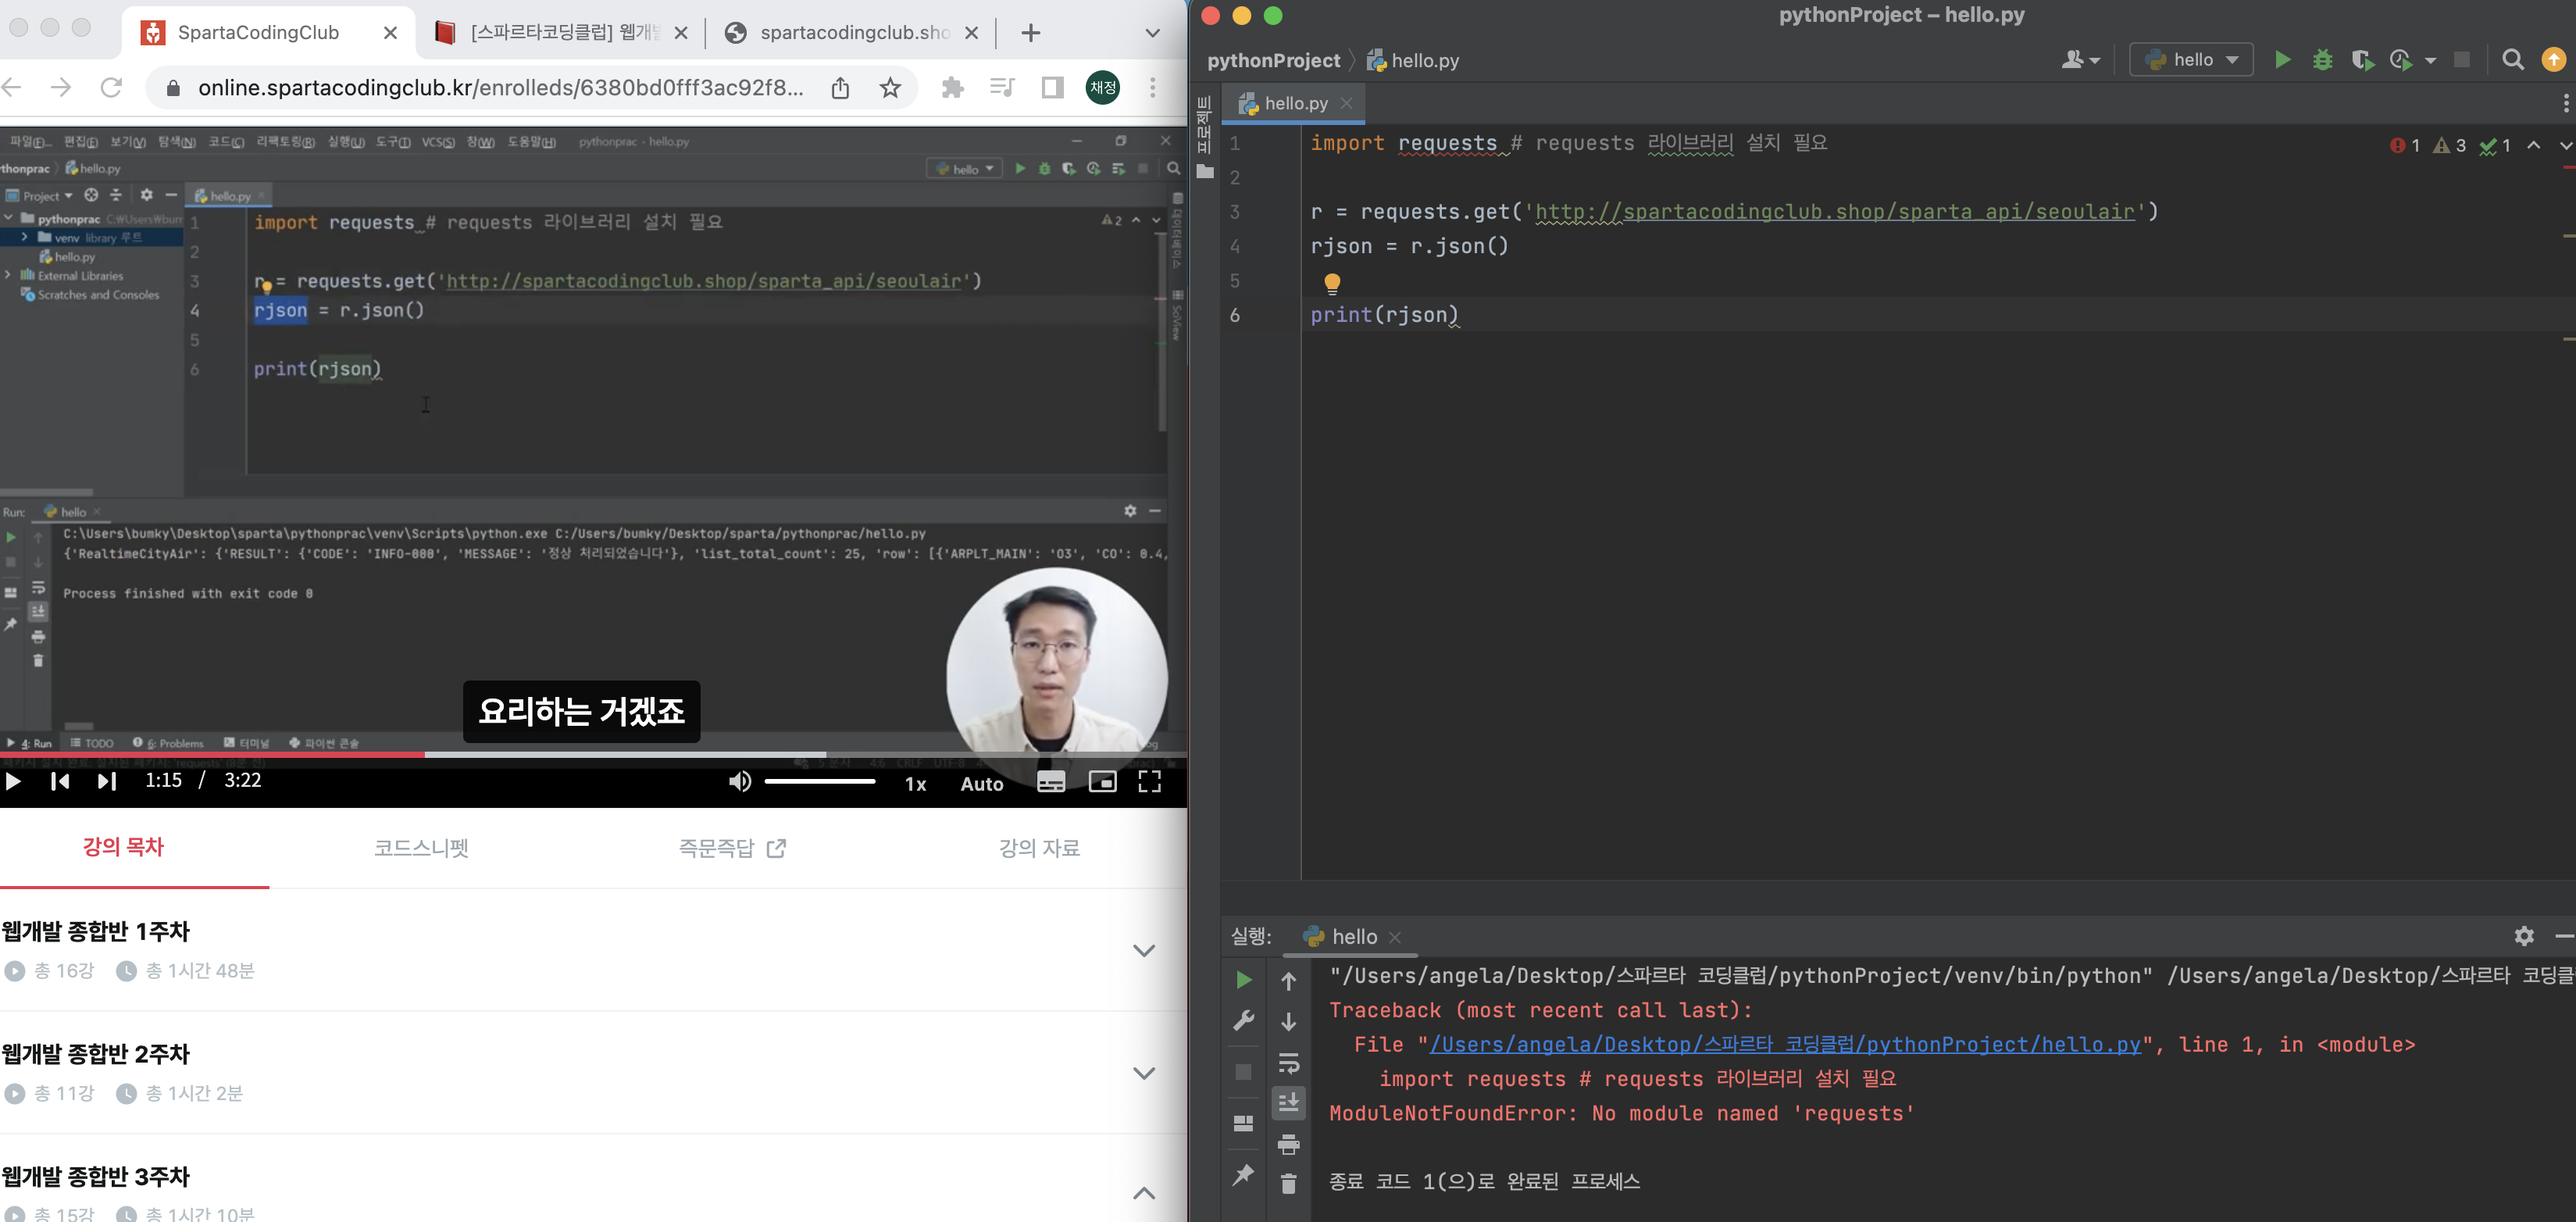Viewport: 2576px width, 1222px height.
Task: Collapse 웹개발 종합반 3주차 section
Action: click(x=1144, y=1193)
